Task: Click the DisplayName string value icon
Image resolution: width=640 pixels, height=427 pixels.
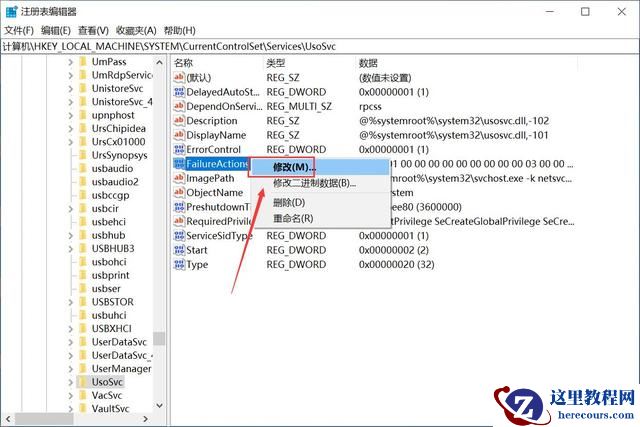Action: pyautogui.click(x=179, y=135)
